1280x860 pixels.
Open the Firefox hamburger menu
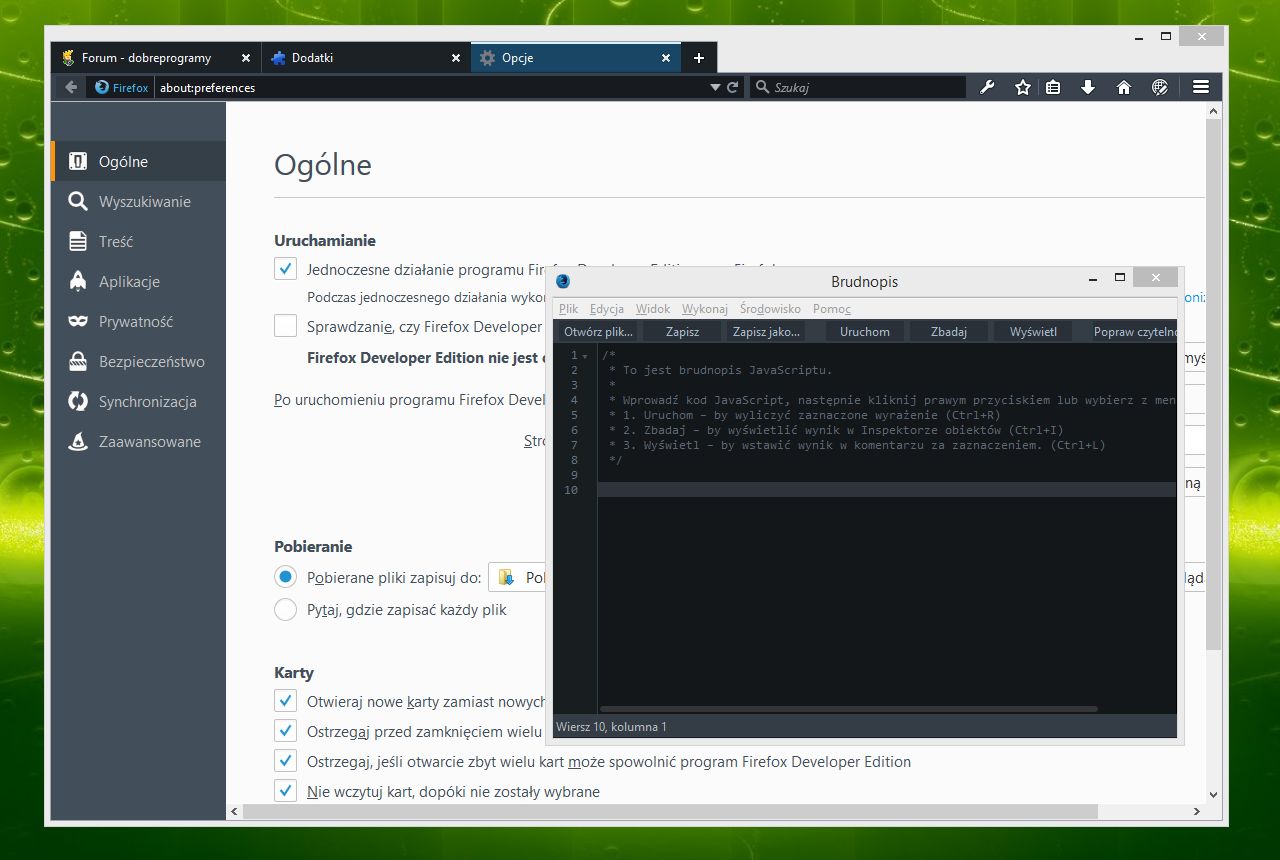pyautogui.click(x=1201, y=88)
